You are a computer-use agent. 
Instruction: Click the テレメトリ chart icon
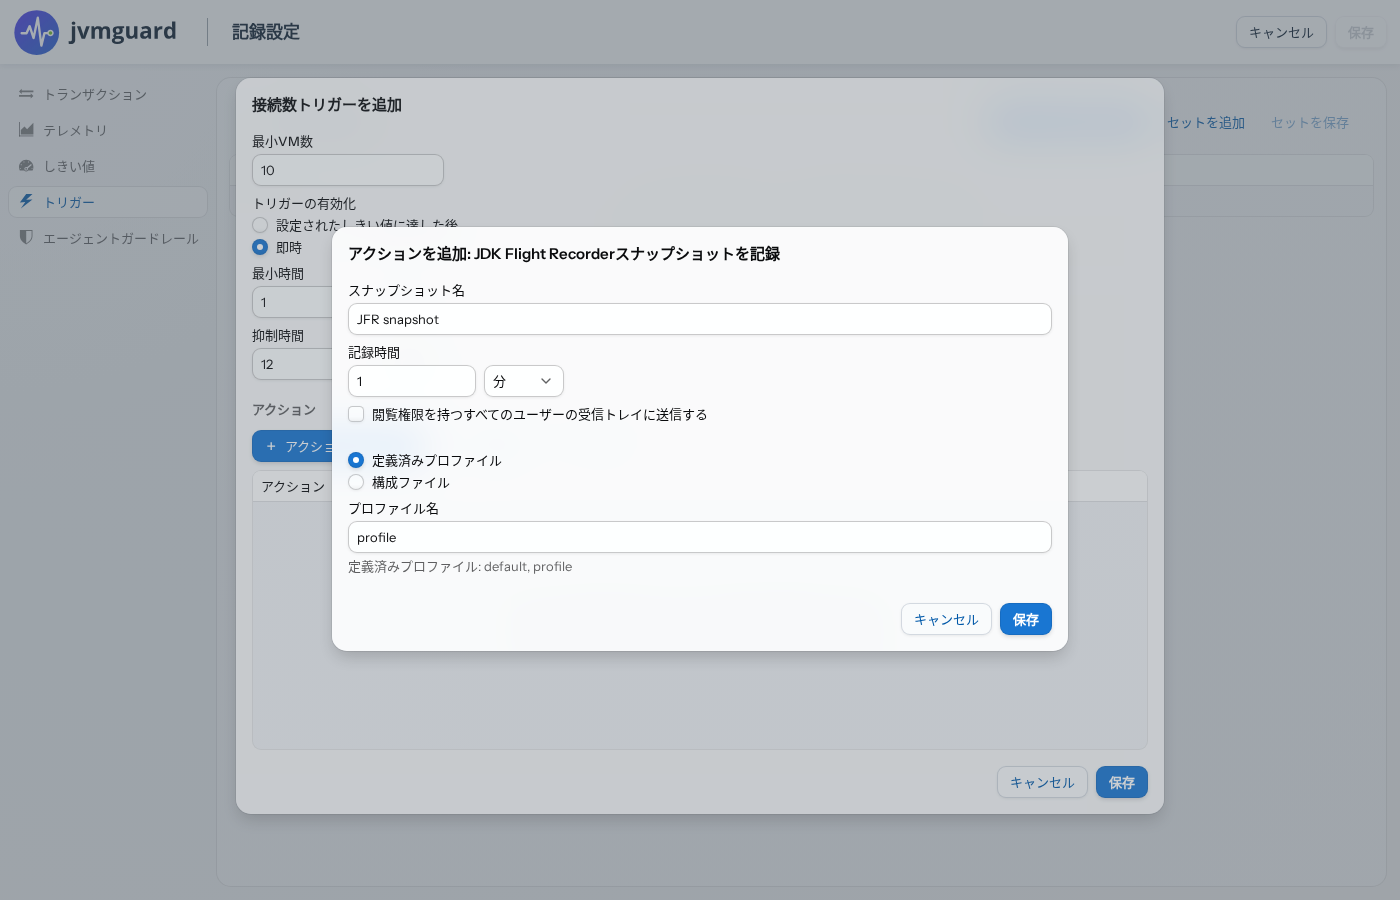tap(26, 130)
